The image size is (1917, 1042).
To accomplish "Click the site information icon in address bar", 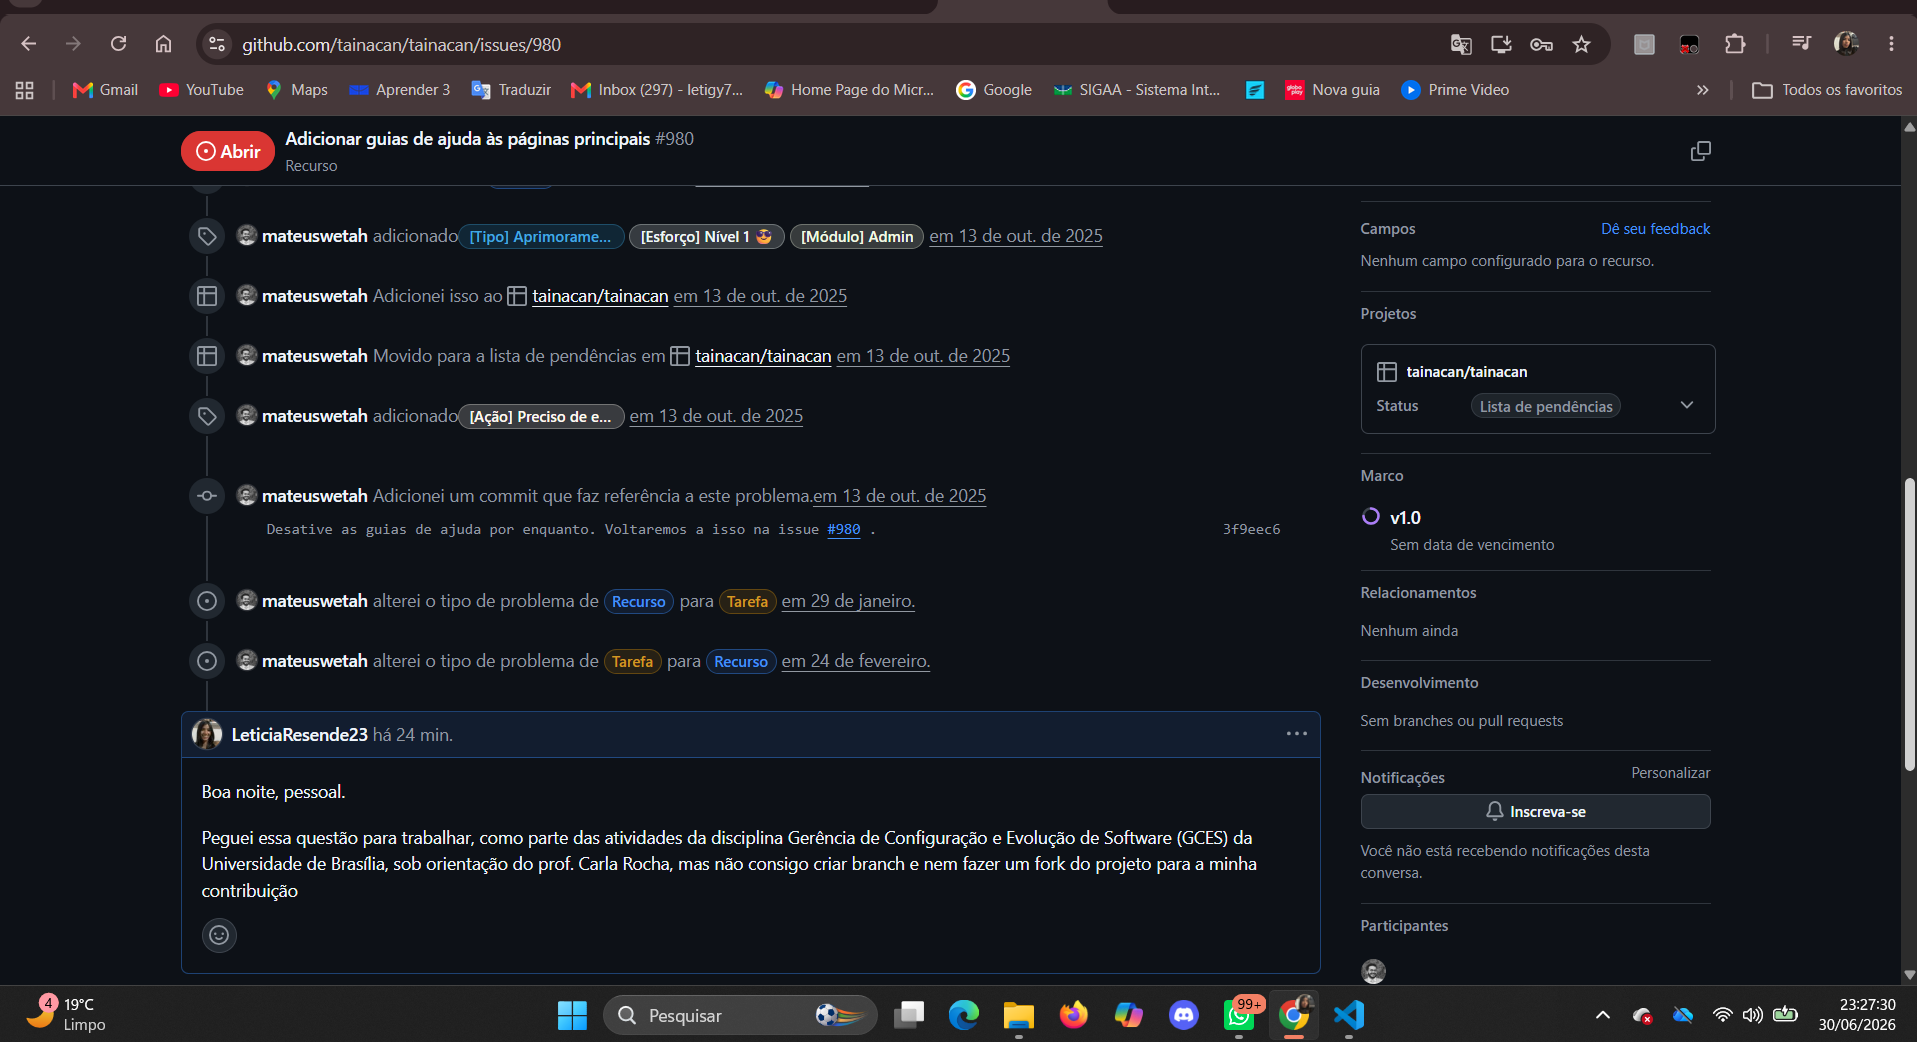I will coord(217,44).
